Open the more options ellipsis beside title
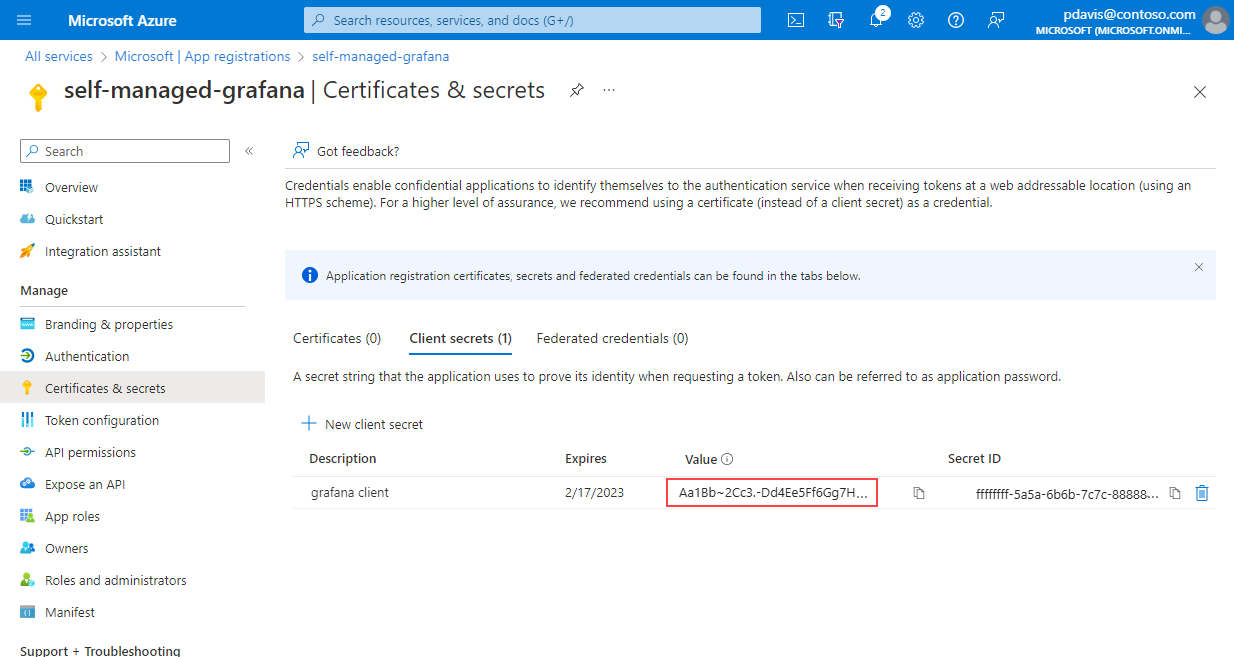1234x657 pixels. tap(609, 90)
